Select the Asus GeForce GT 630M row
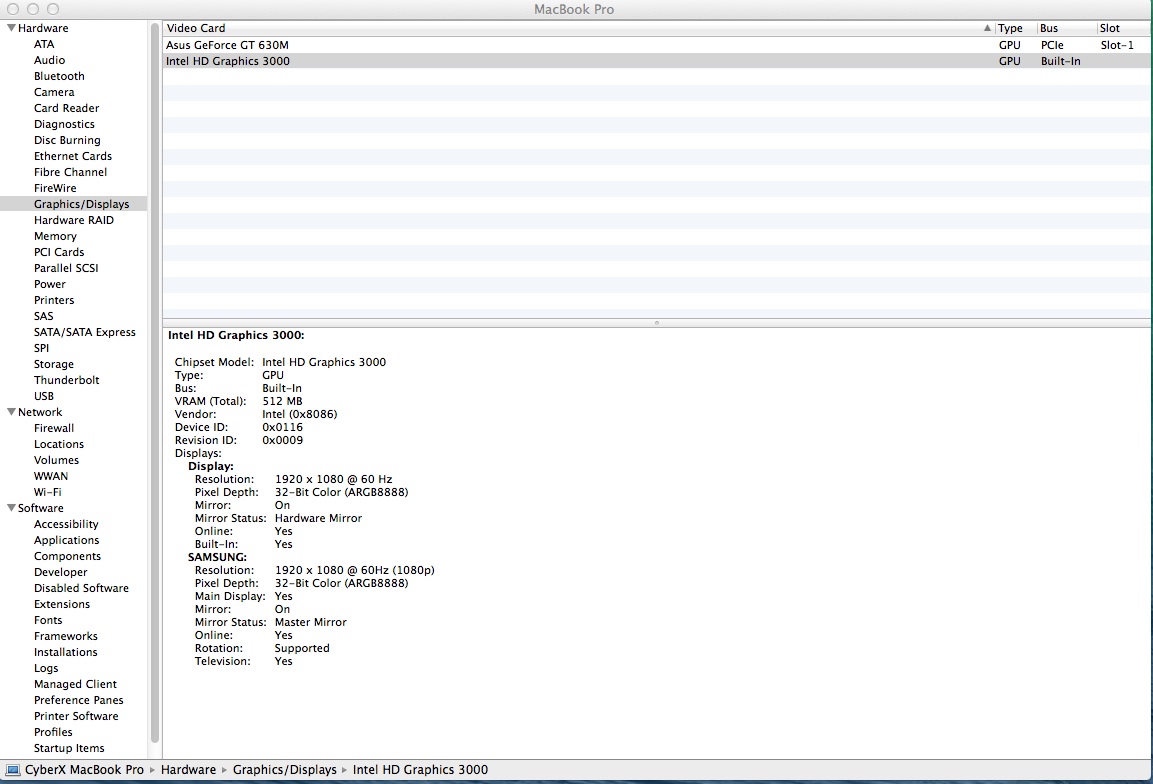1153x784 pixels. (x=227, y=45)
